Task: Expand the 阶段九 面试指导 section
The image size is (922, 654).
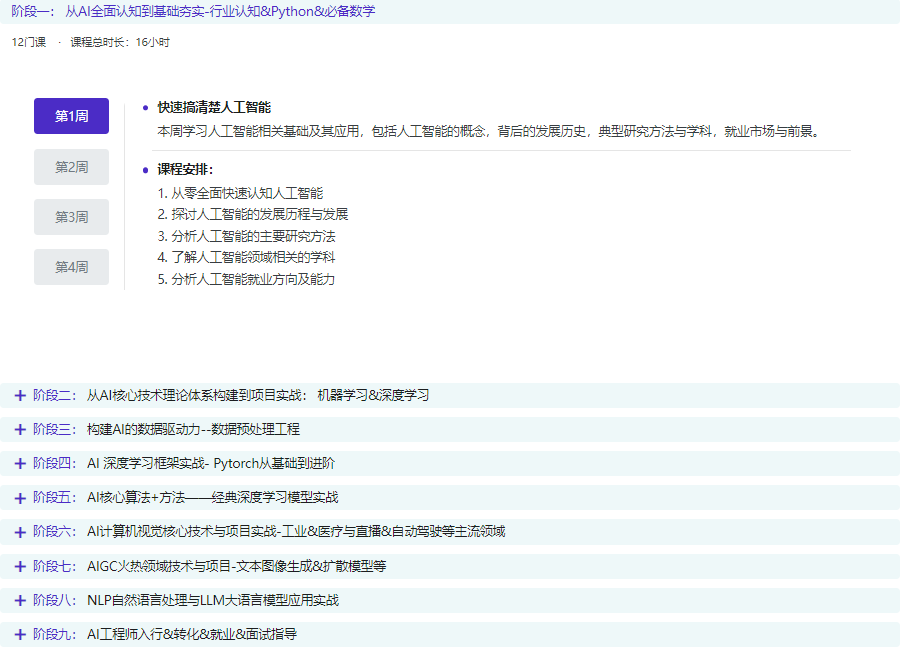Action: [20, 633]
